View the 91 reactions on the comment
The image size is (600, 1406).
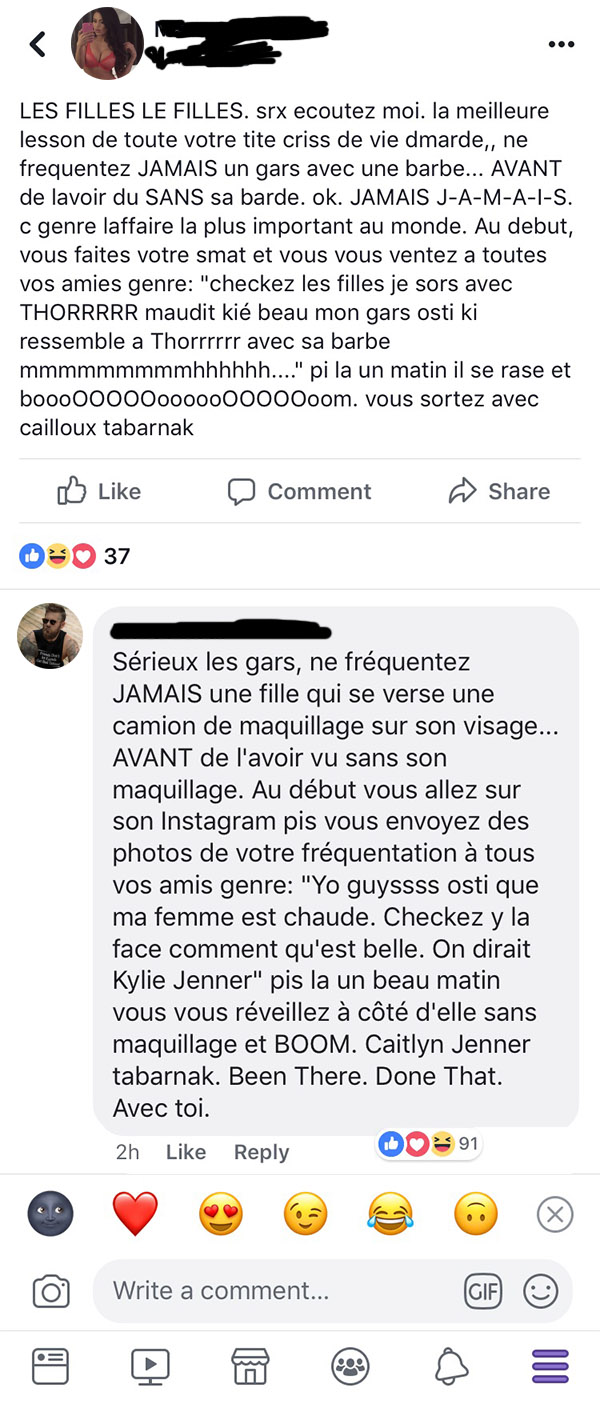[x=429, y=1144]
